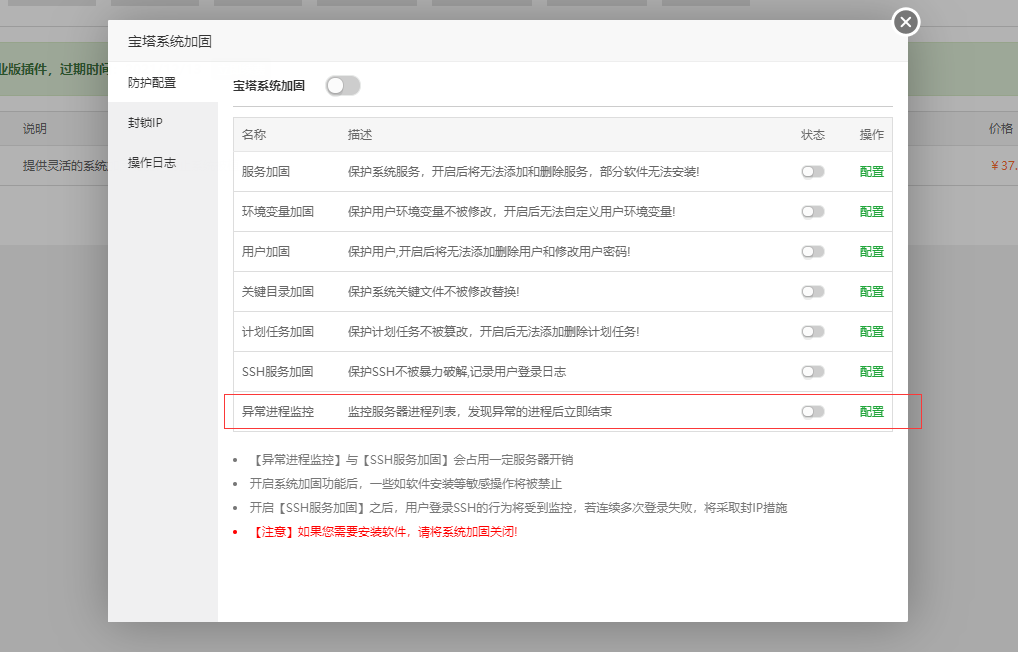This screenshot has width=1018, height=652.
Task: Open 配置 for 环境变量加固
Action: pyautogui.click(x=871, y=212)
